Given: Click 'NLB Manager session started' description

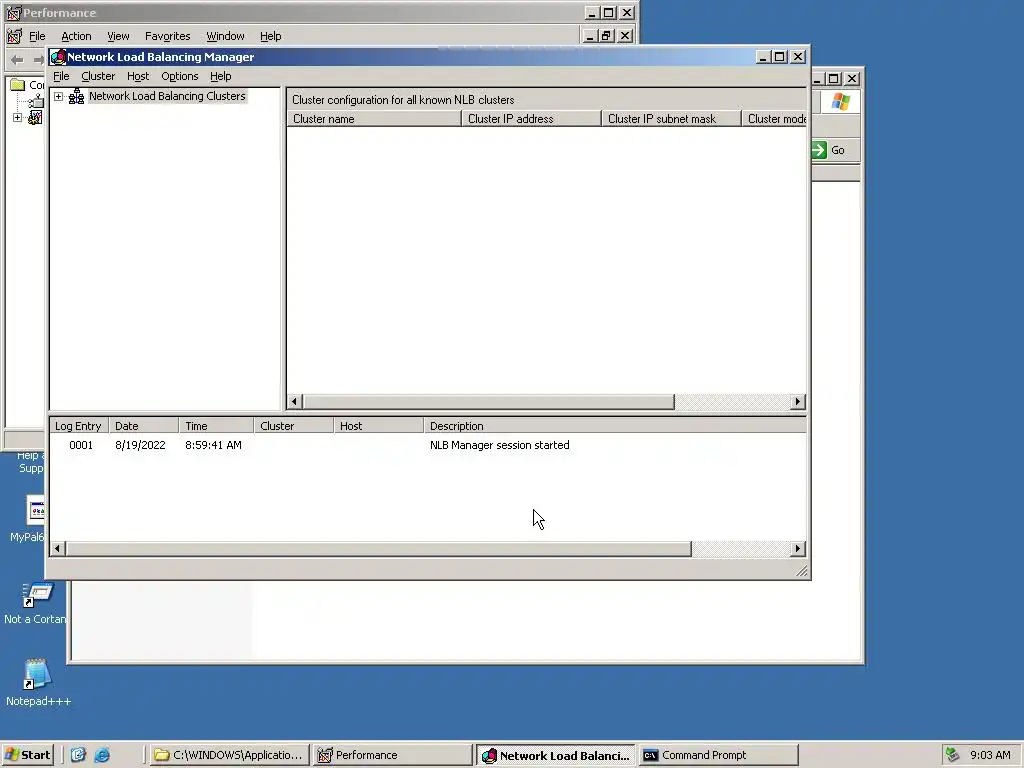Looking at the screenshot, I should [x=500, y=445].
